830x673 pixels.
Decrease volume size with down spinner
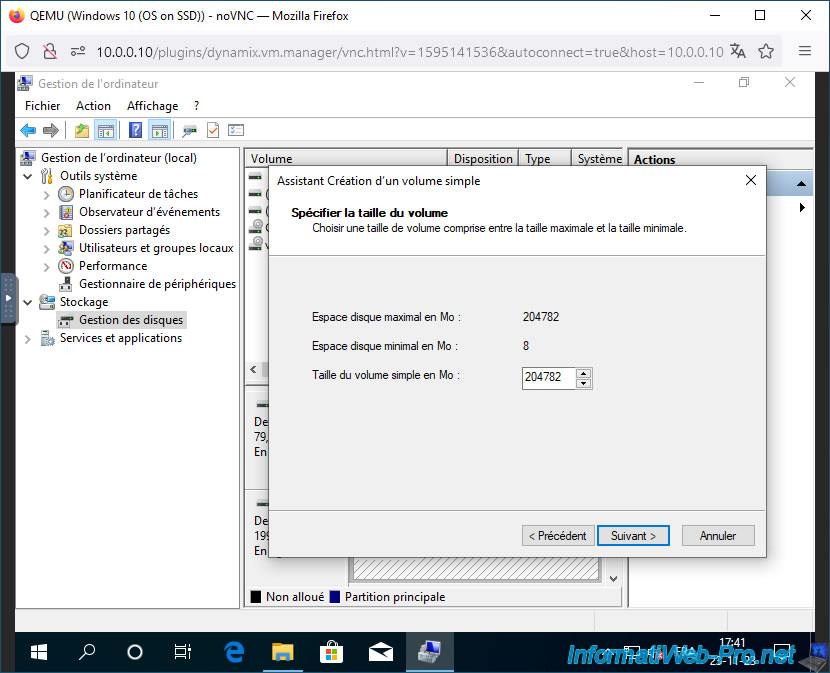point(583,383)
